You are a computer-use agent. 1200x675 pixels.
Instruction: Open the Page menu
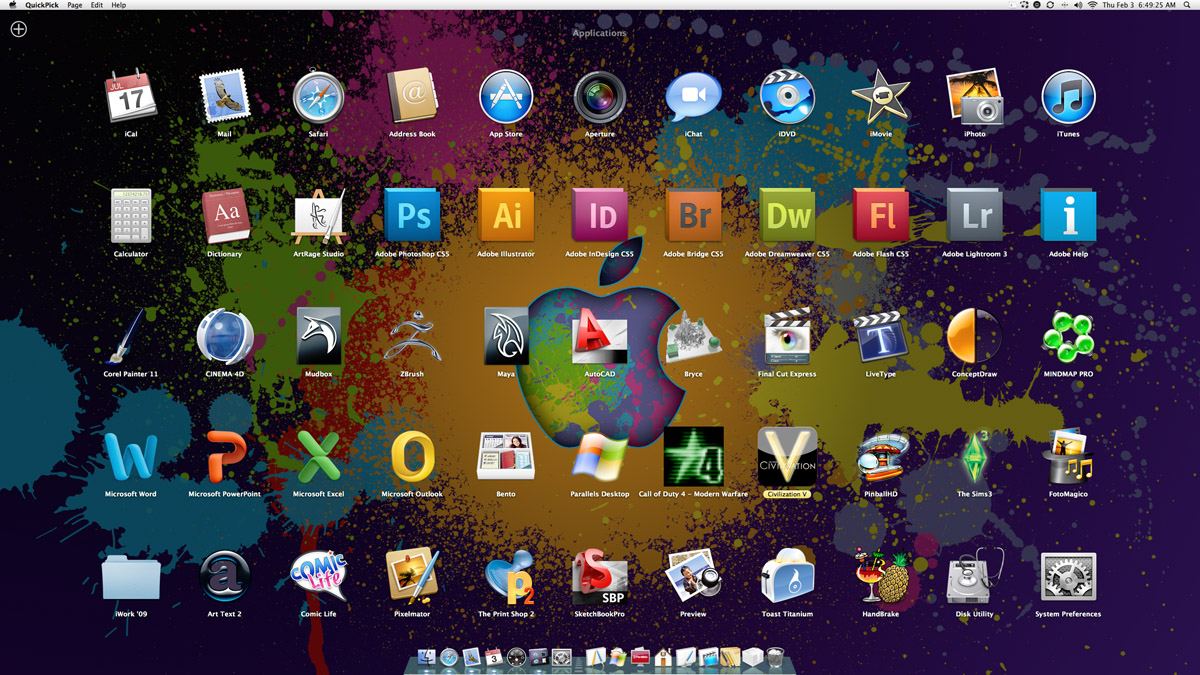point(75,5)
